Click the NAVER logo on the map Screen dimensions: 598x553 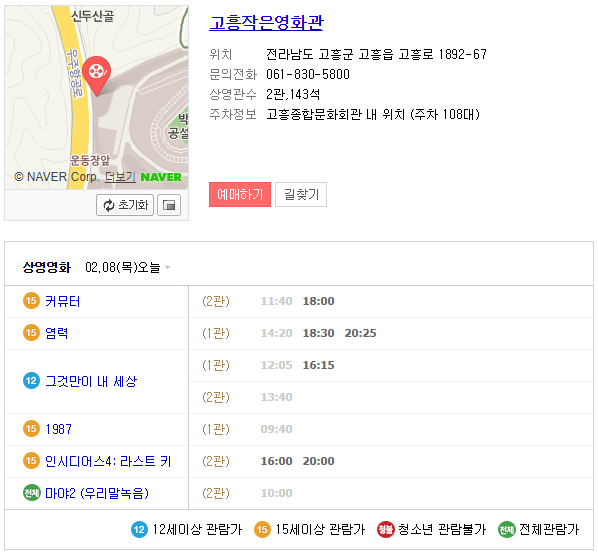(x=161, y=177)
